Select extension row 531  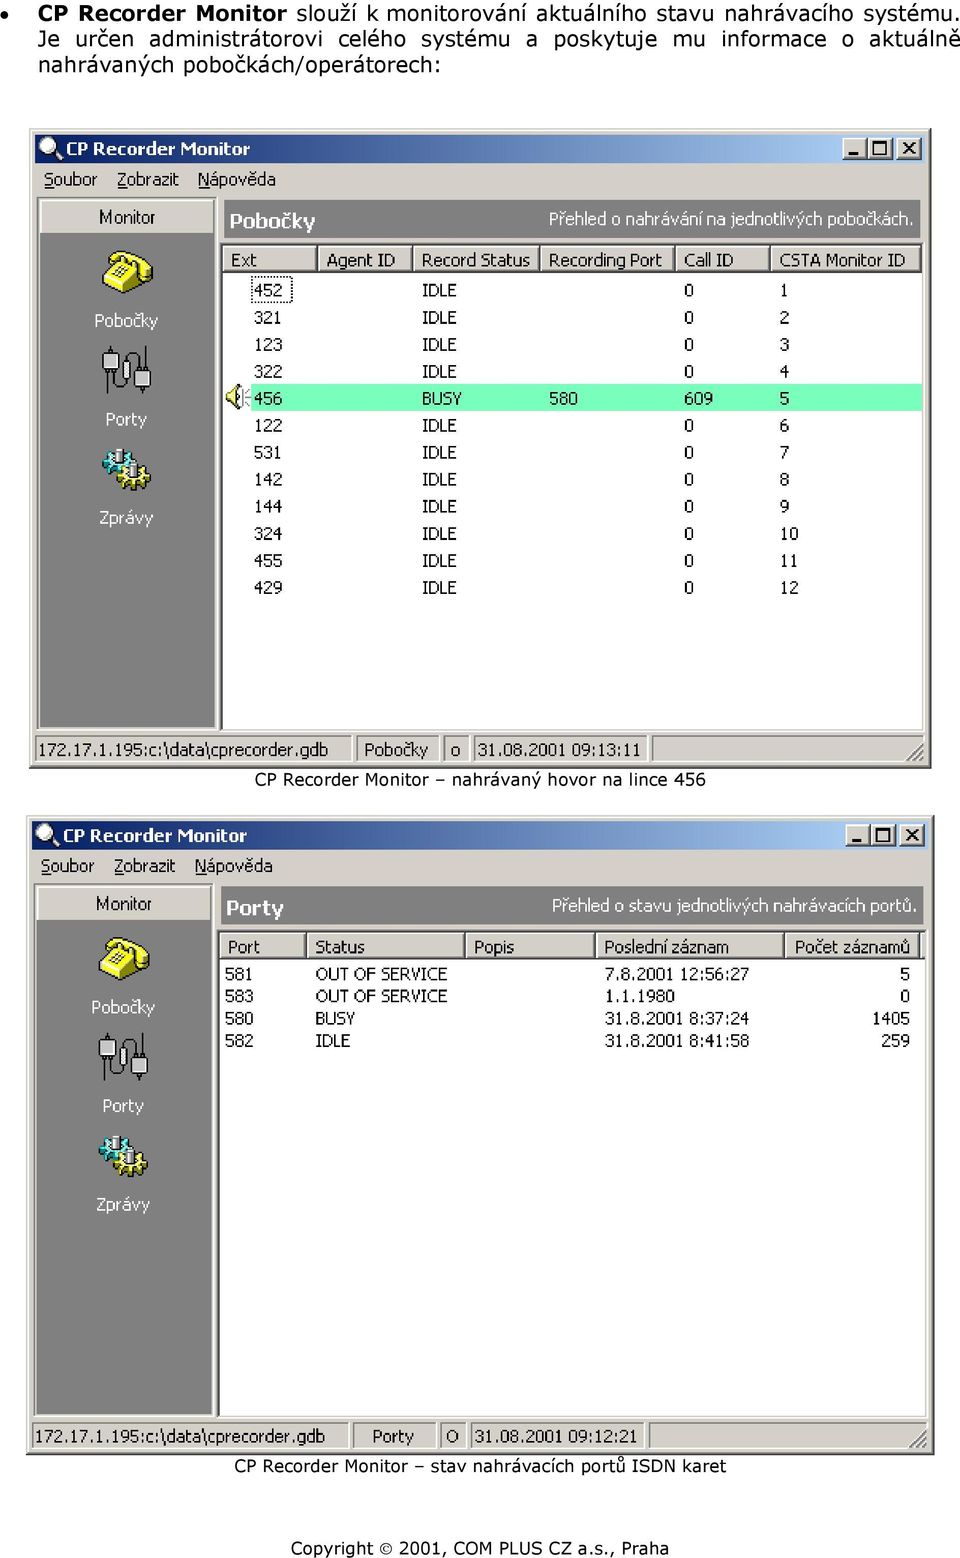[571, 452]
